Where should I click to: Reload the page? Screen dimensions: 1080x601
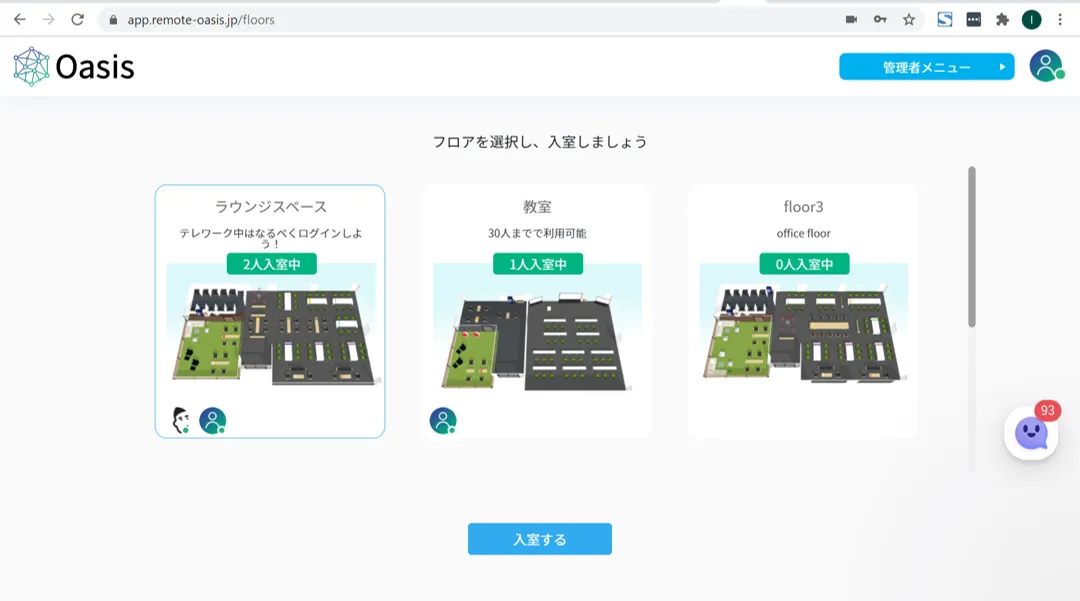click(77, 19)
